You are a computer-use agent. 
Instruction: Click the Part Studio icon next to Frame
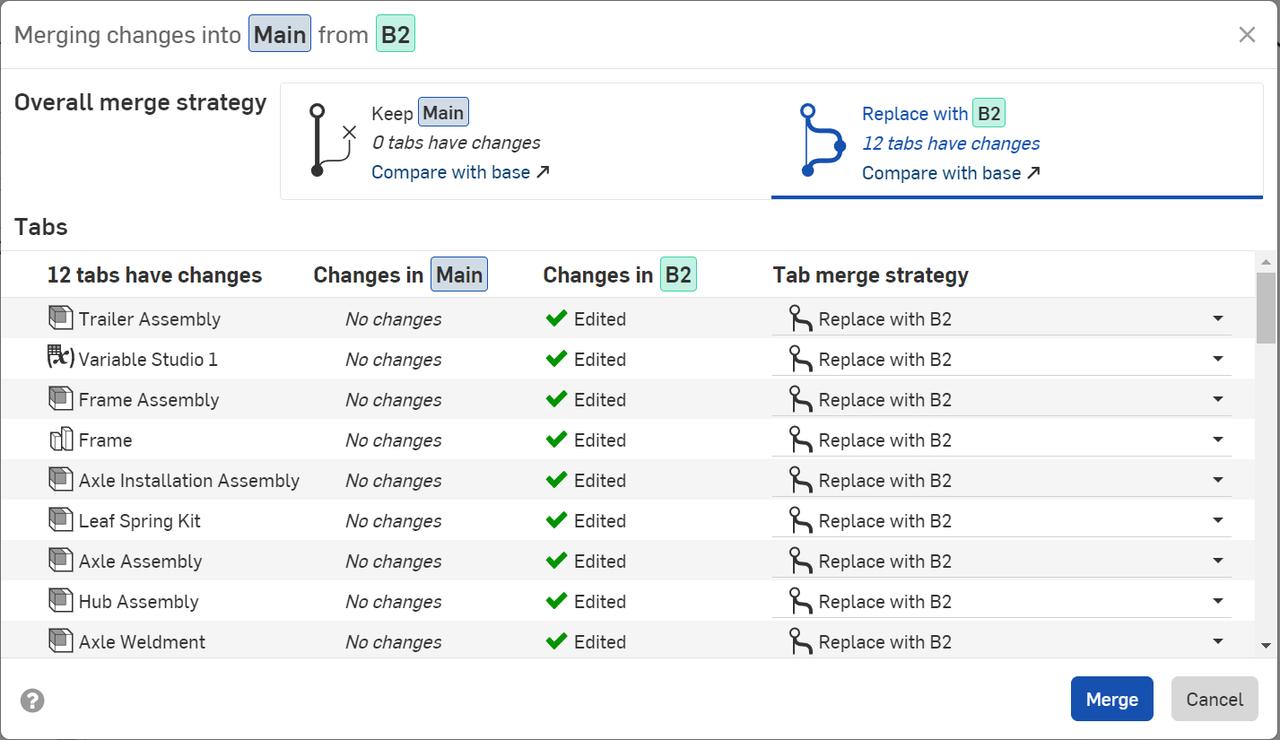[x=60, y=439]
